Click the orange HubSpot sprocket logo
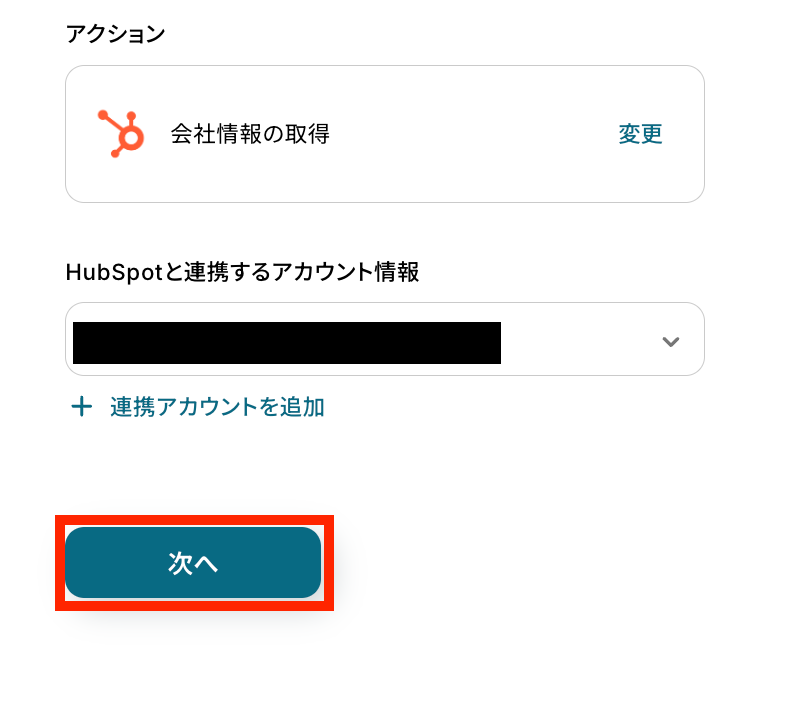The image size is (808, 710). pos(122,133)
